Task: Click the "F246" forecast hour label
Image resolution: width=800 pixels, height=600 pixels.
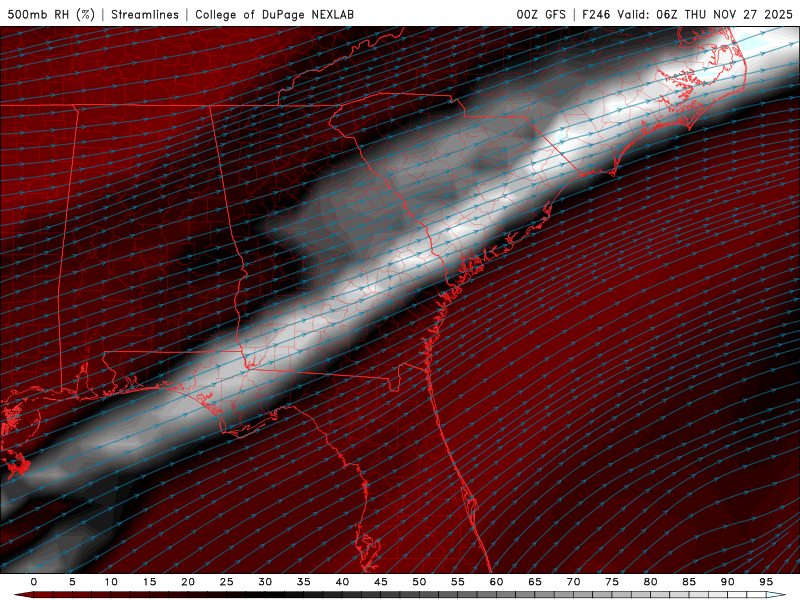Action: click(x=596, y=14)
